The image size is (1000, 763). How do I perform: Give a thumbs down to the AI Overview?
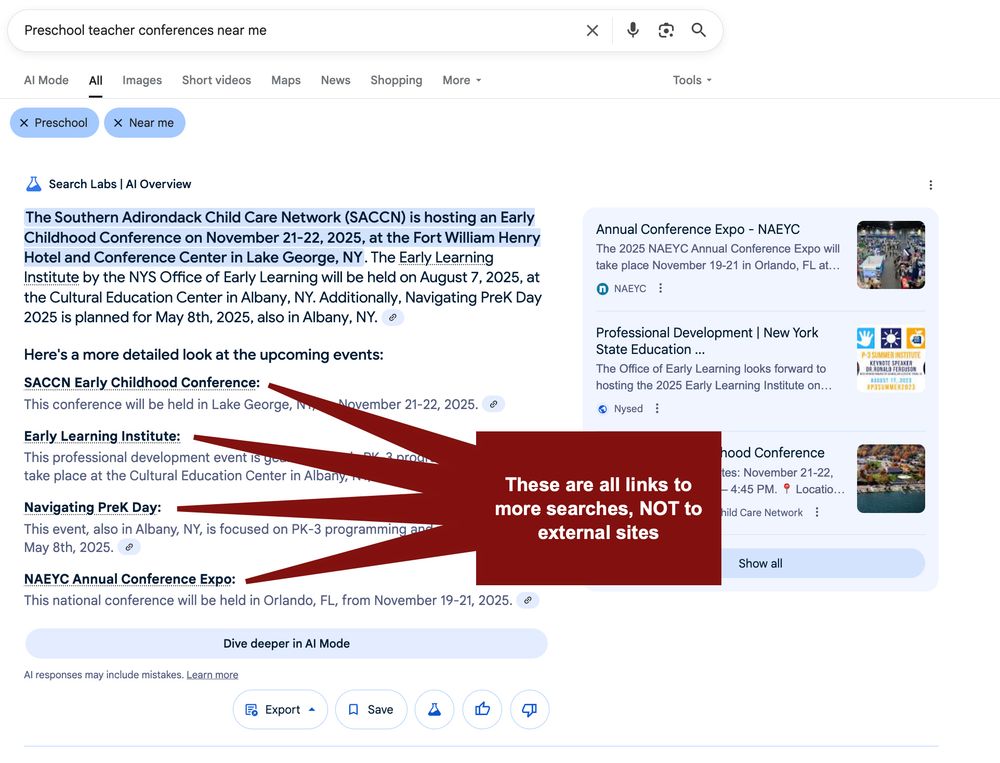tap(529, 709)
